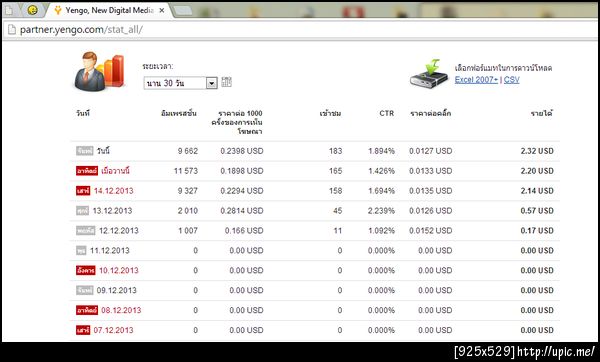600x362 pixels.
Task: Click the date 14.12.2013
Action: pos(114,191)
